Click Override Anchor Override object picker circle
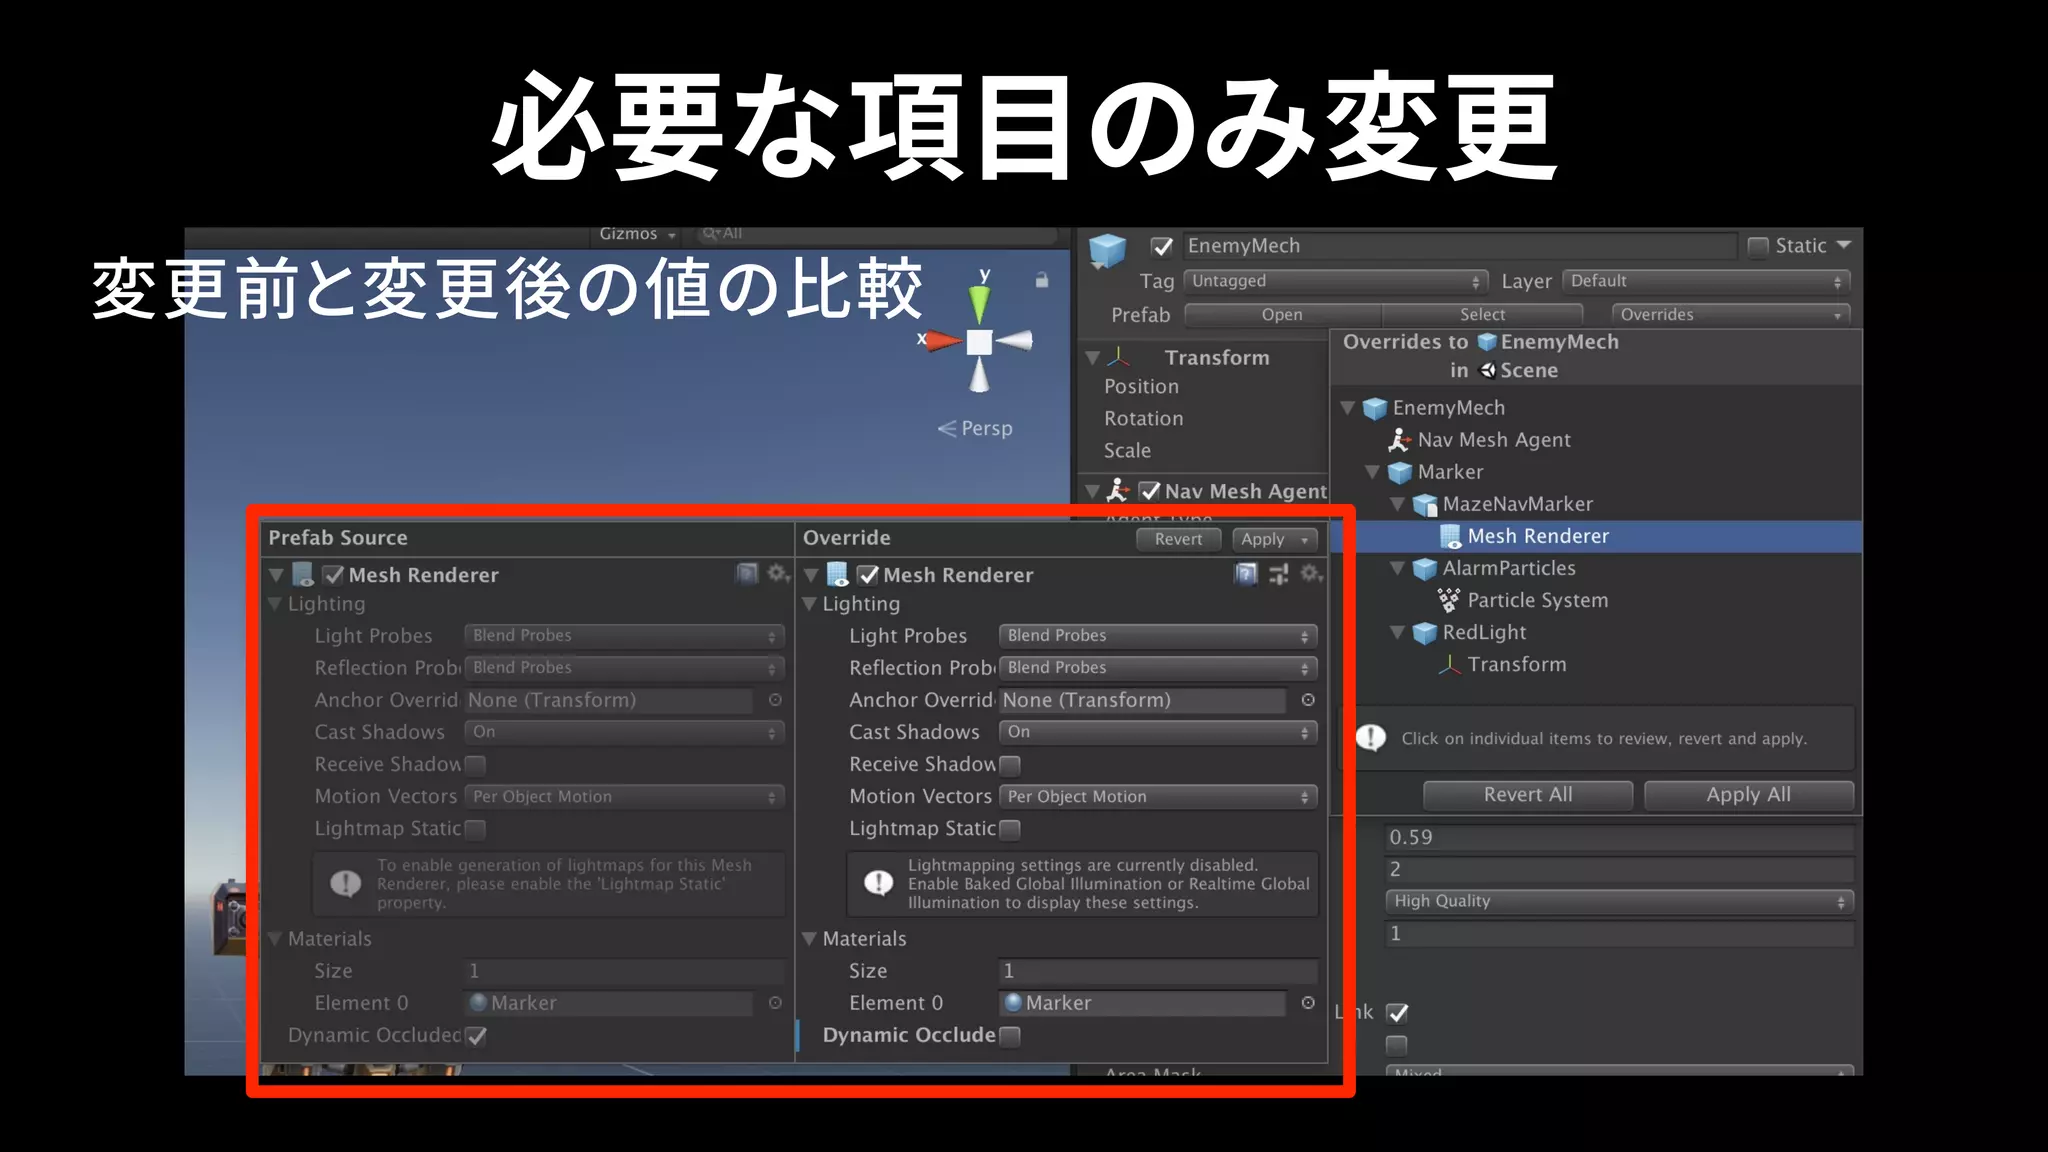This screenshot has height=1152, width=2048. point(1308,700)
